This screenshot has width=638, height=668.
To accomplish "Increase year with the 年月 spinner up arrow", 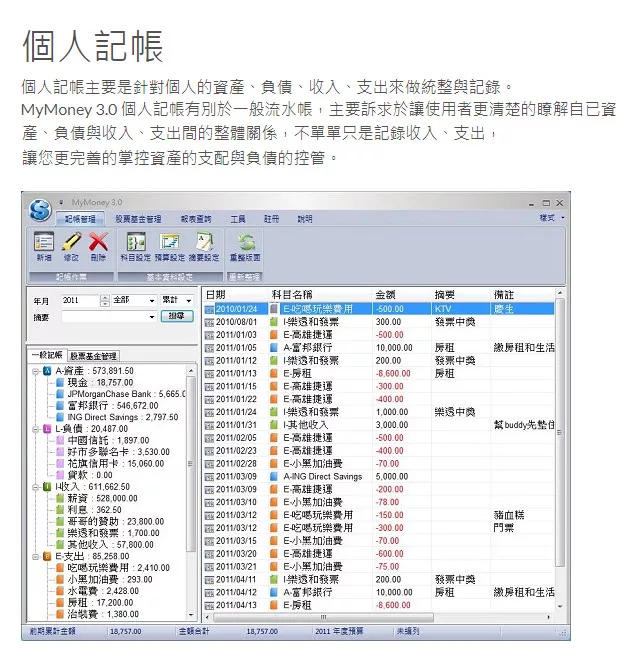I will click(x=105, y=297).
